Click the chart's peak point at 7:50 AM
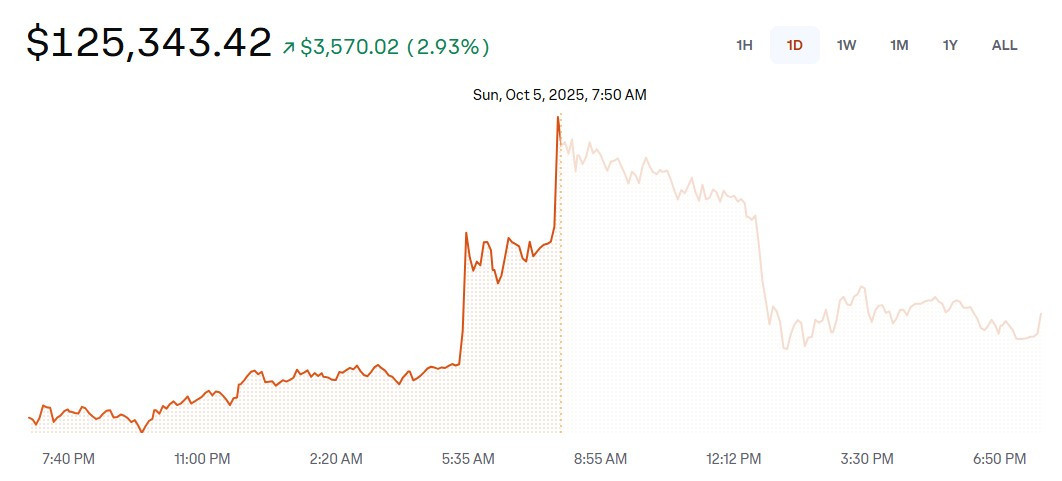This screenshot has height=481, width=1062. (x=558, y=117)
